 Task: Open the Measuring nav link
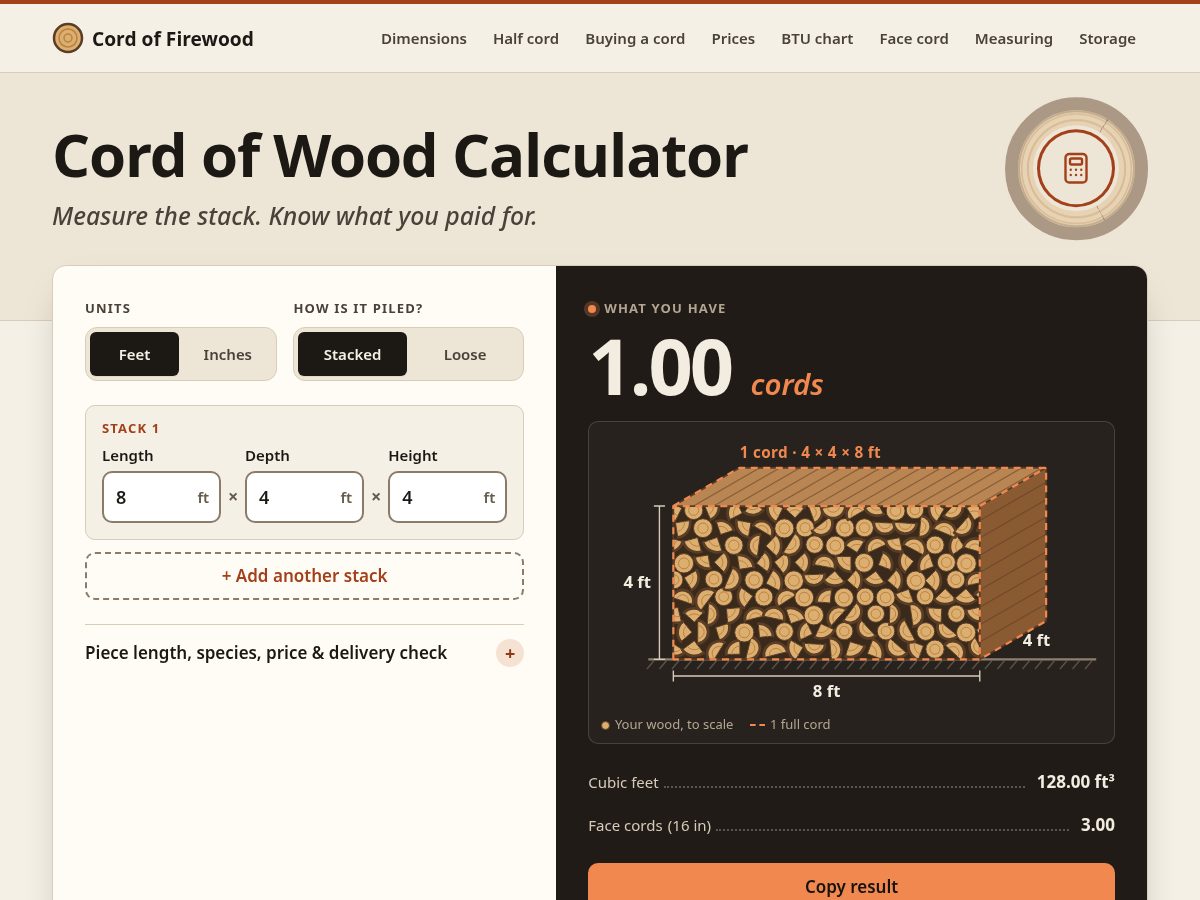[x=1014, y=38]
